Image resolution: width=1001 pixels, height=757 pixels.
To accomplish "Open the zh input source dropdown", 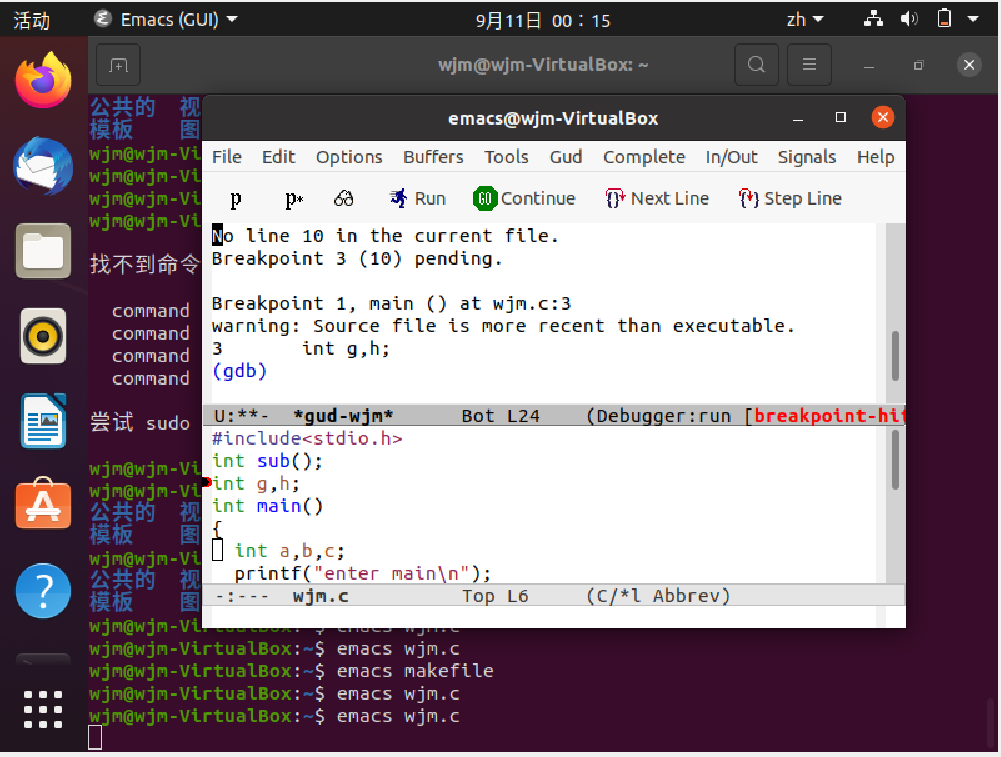I will (804, 20).
